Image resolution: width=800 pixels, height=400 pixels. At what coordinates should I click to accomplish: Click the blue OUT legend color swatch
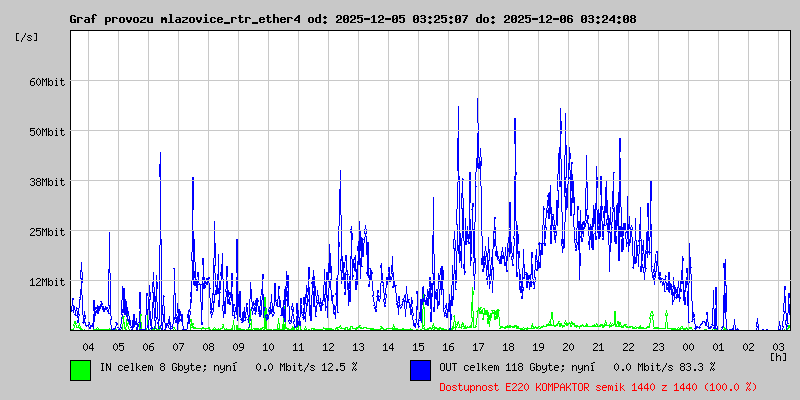click(x=420, y=370)
